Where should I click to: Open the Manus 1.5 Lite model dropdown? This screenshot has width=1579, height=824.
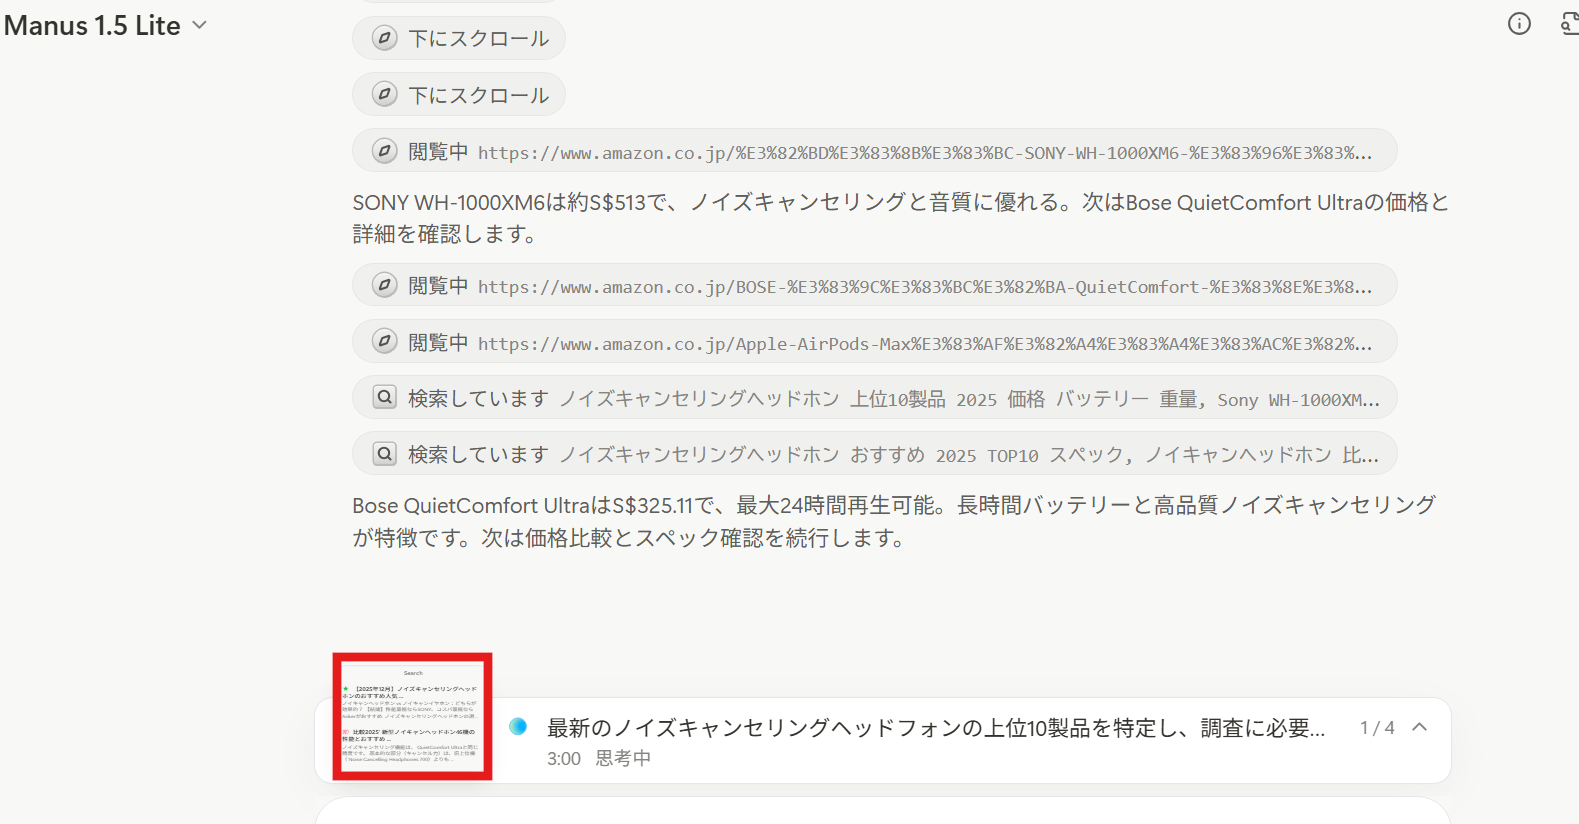105,26
